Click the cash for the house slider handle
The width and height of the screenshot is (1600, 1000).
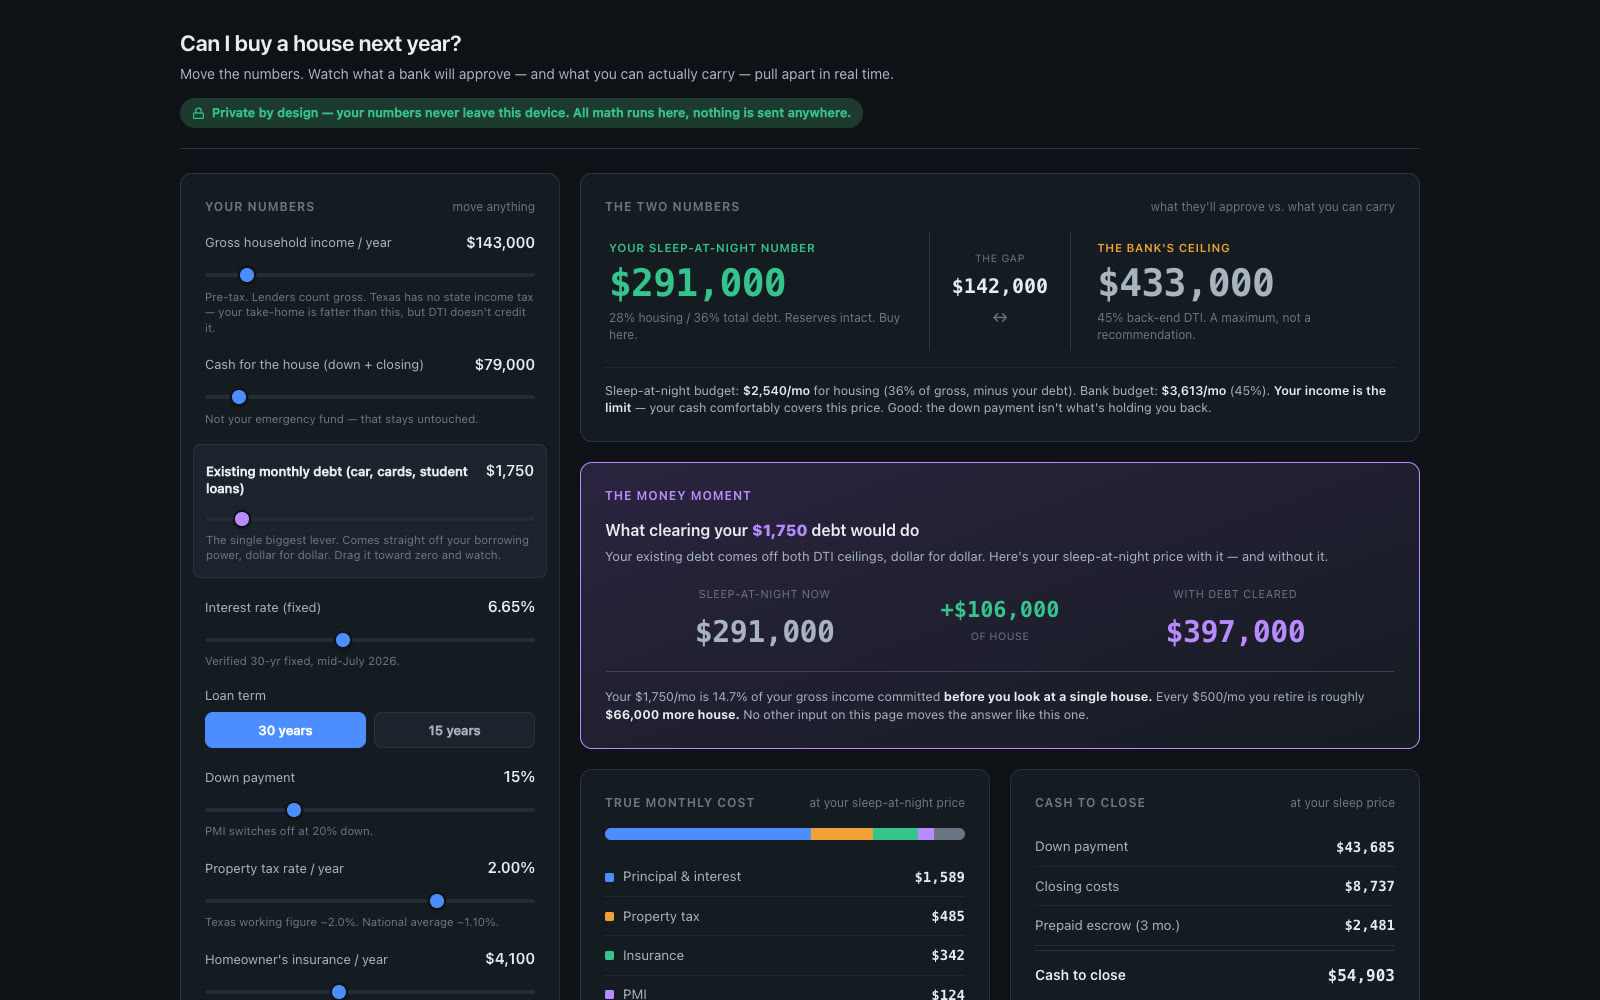click(239, 397)
